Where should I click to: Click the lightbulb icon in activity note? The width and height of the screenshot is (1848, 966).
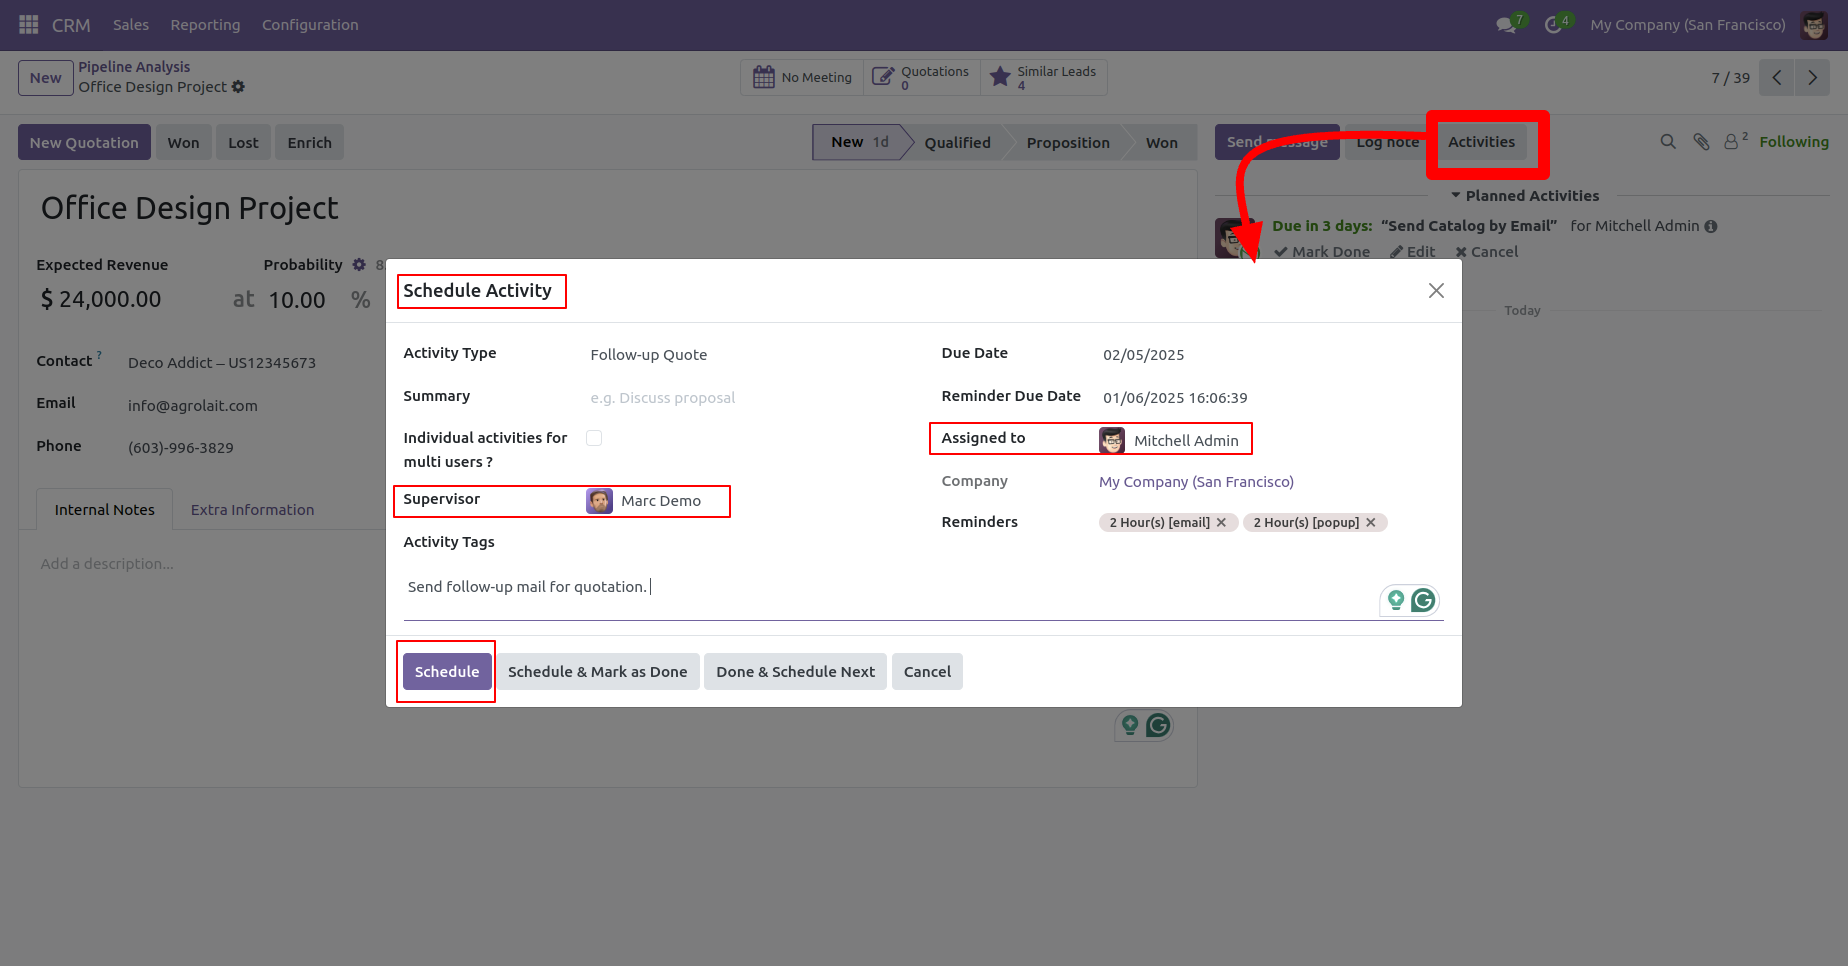(x=1396, y=600)
